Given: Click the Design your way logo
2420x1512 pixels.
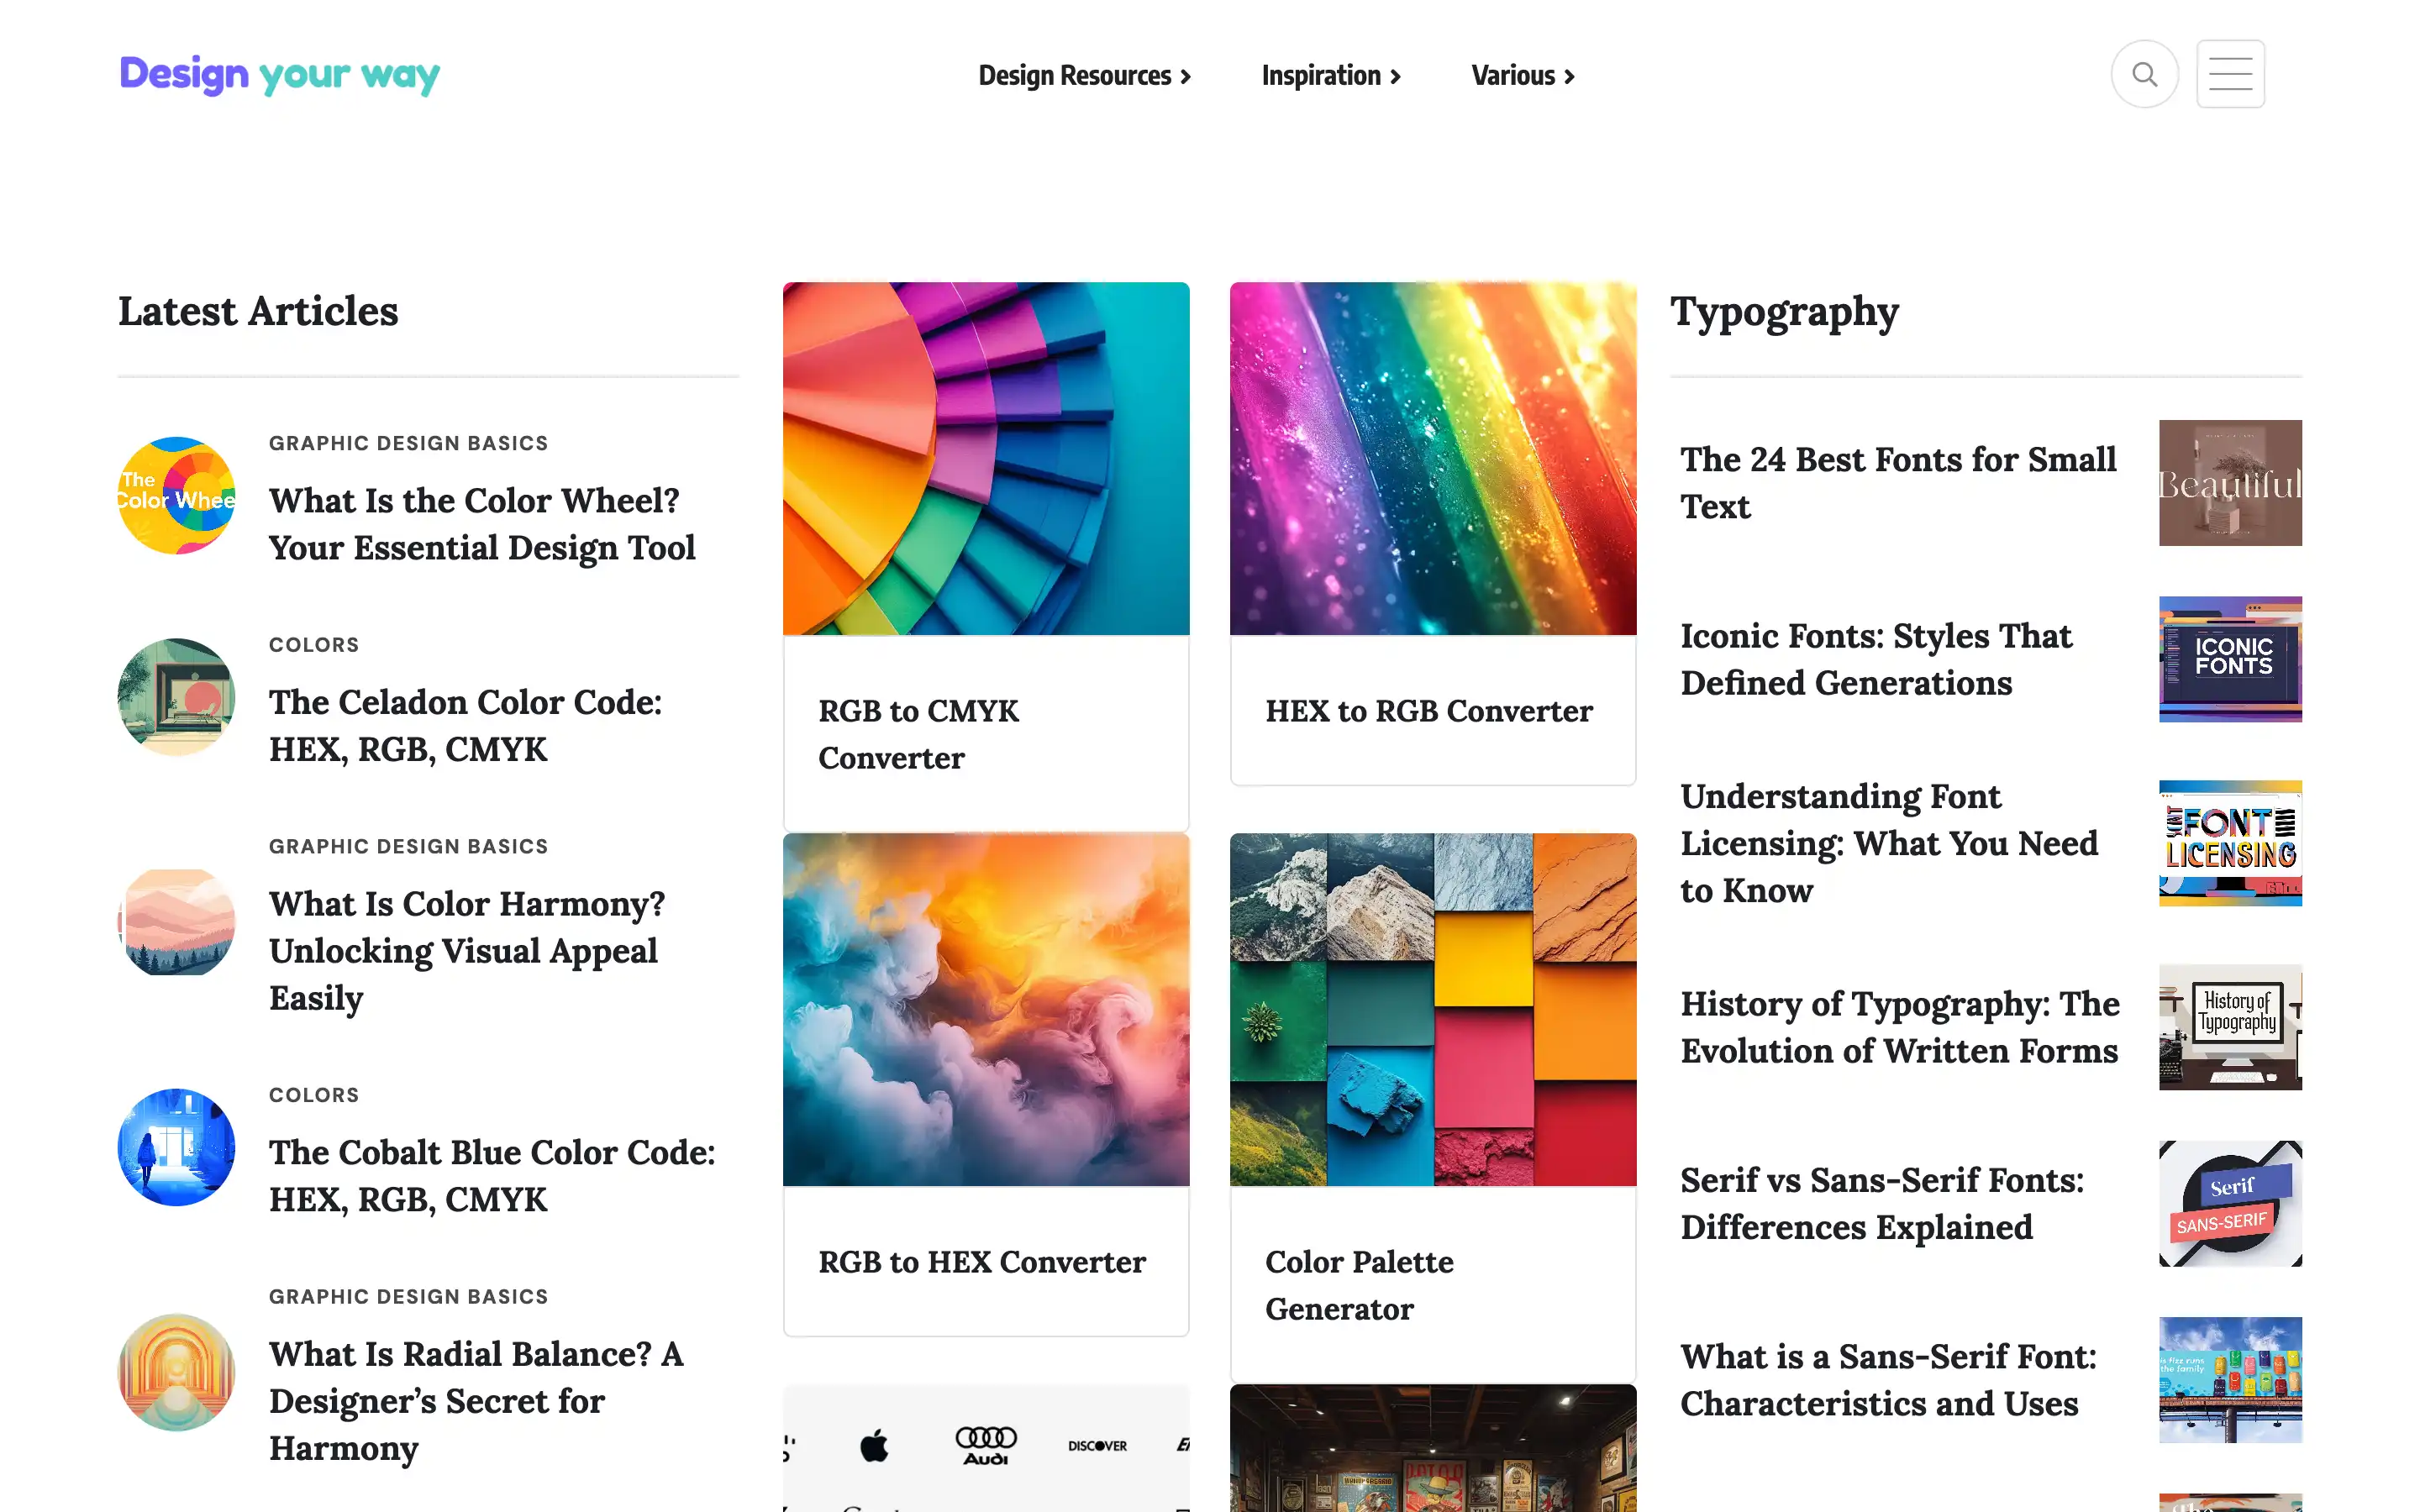Looking at the screenshot, I should [279, 75].
